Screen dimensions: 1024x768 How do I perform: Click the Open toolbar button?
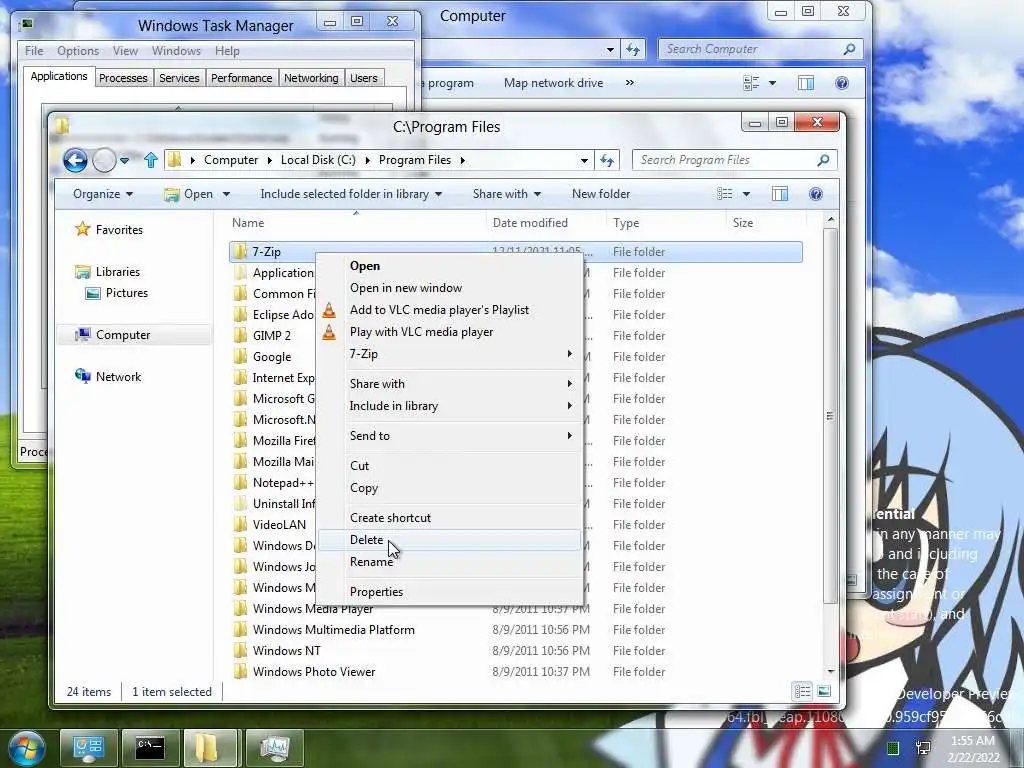(x=189, y=194)
